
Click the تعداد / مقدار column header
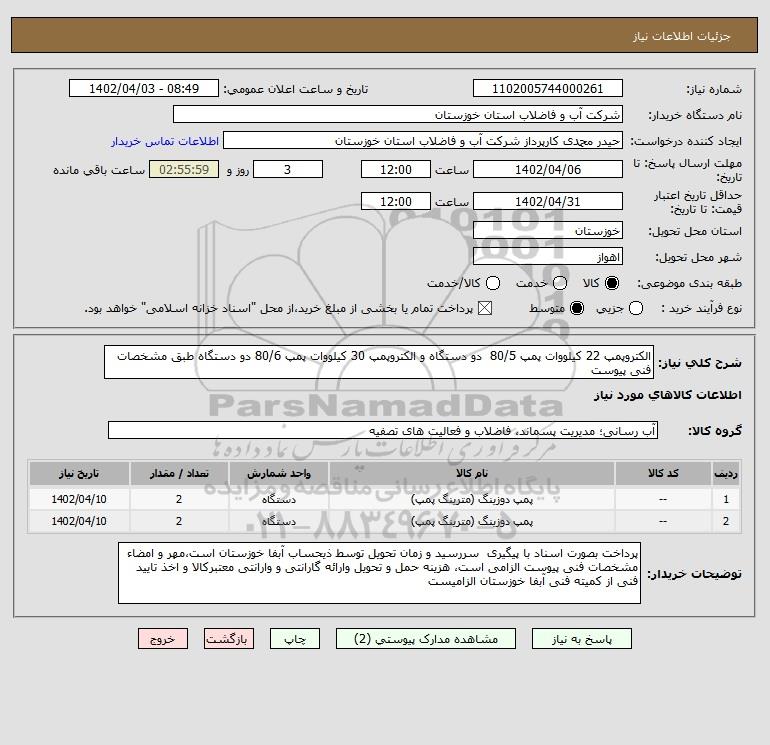(x=179, y=473)
